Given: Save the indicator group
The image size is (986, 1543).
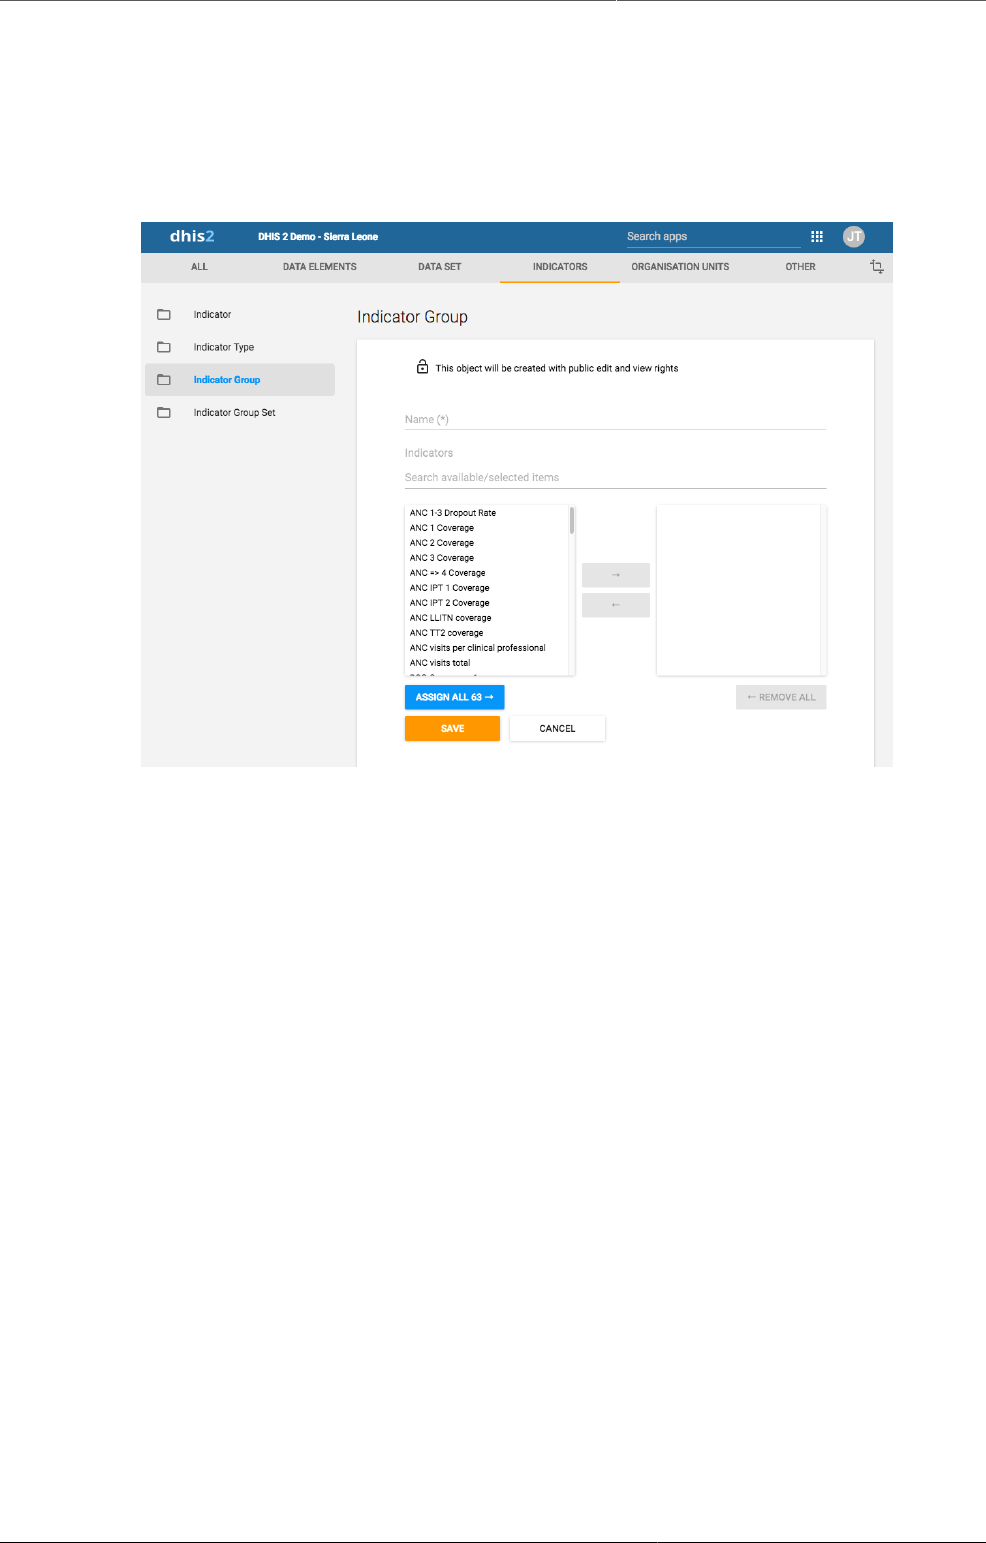Looking at the screenshot, I should click(452, 728).
